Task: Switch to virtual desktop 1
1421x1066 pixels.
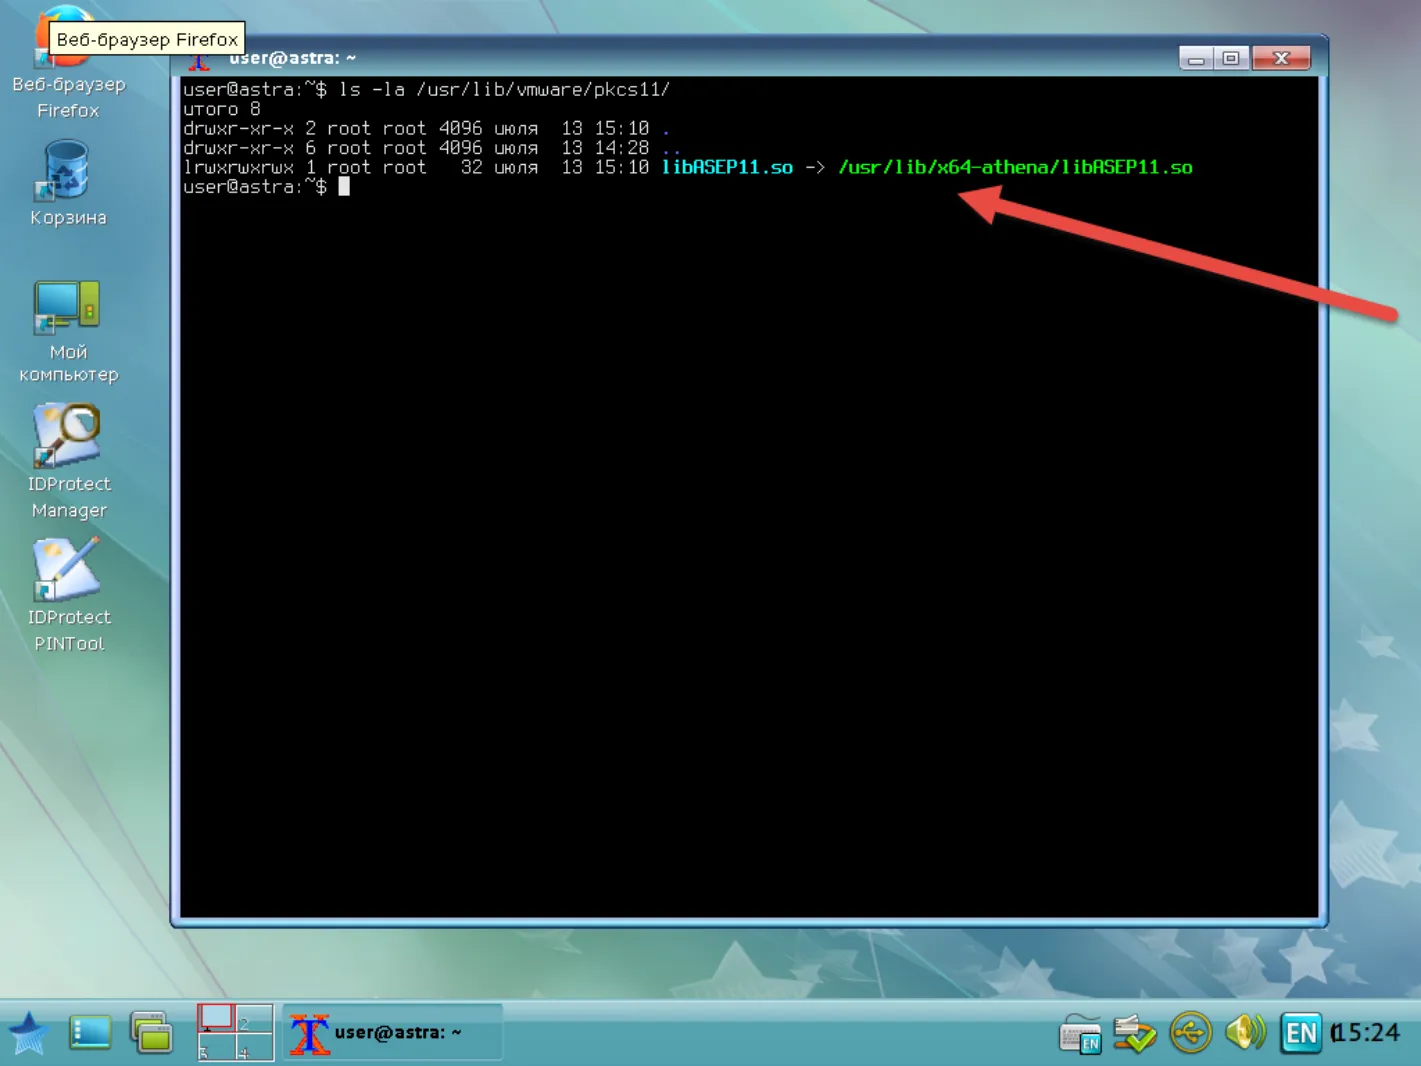Action: tap(216, 1018)
